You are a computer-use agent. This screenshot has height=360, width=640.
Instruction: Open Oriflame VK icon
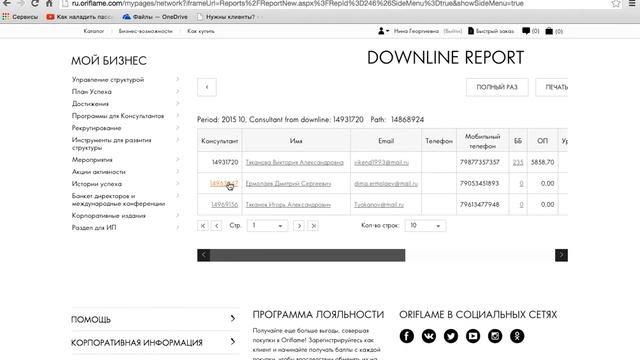pyautogui.click(x=429, y=336)
